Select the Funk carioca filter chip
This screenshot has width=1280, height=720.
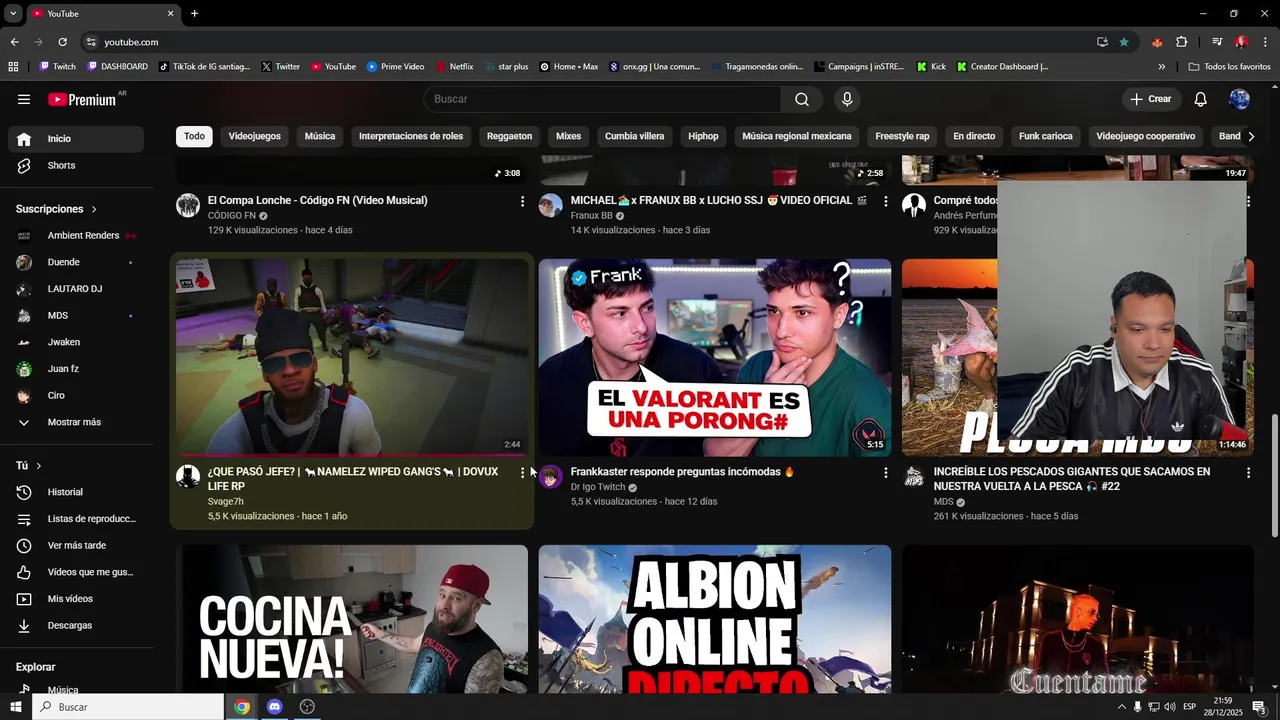coord(1045,136)
